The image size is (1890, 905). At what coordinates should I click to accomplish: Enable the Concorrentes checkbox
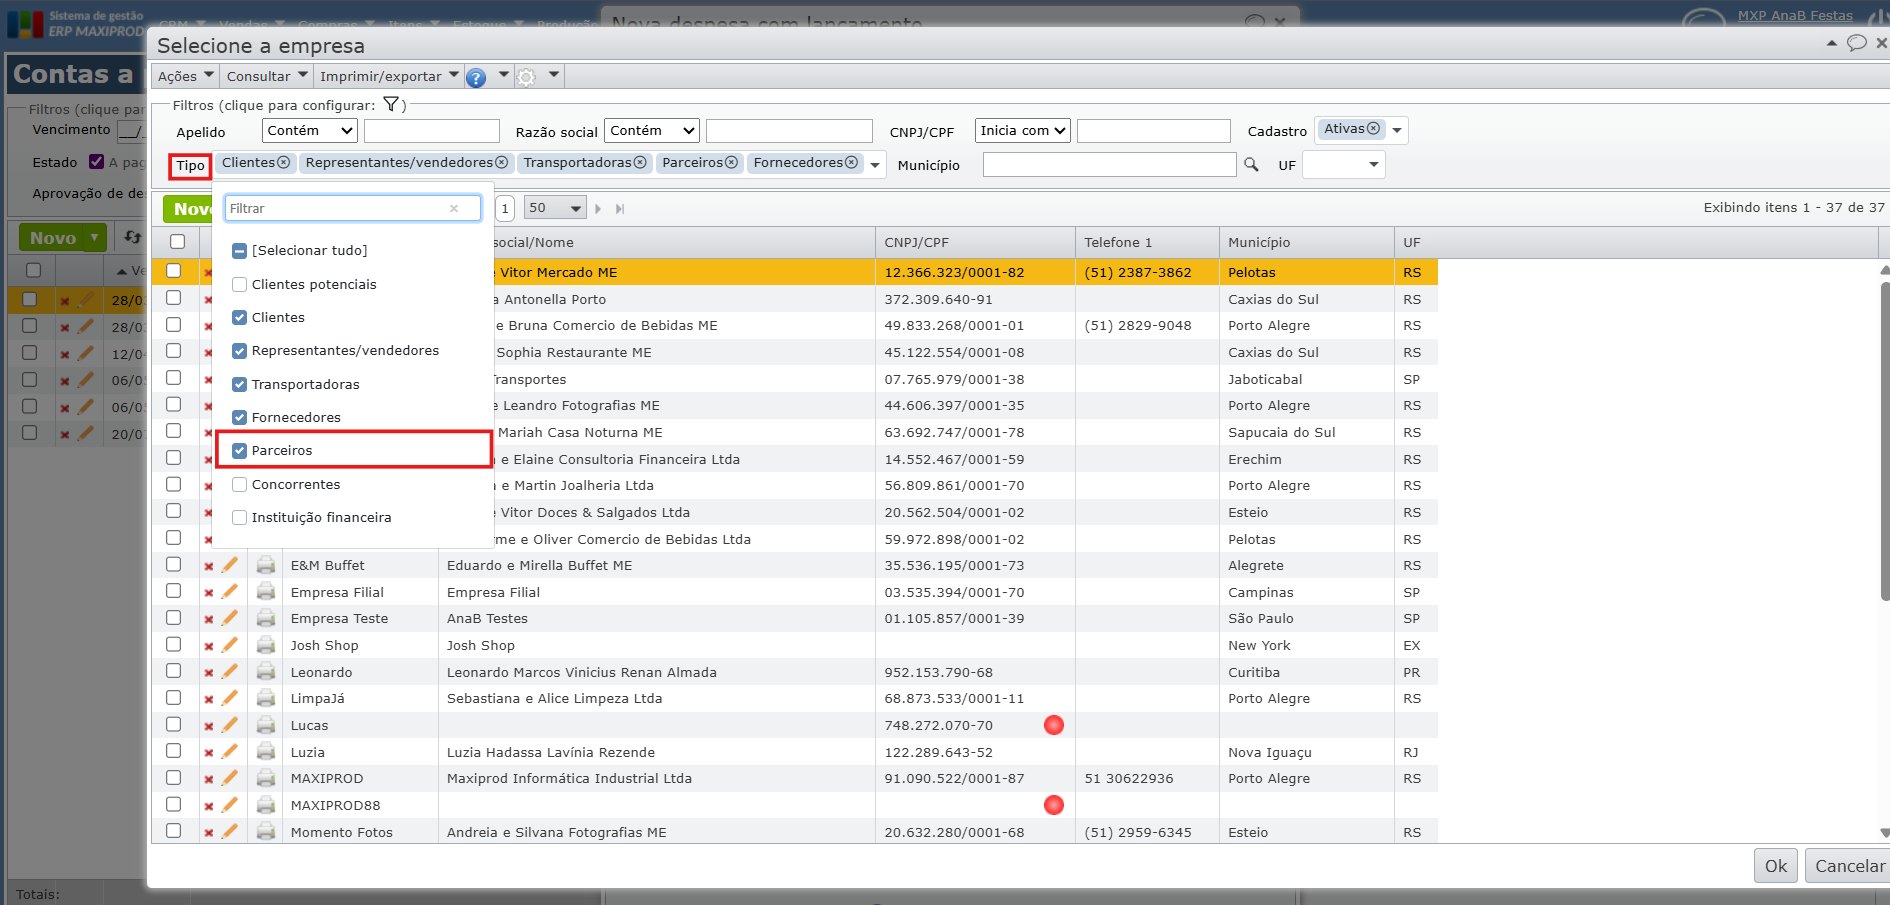[x=240, y=485]
